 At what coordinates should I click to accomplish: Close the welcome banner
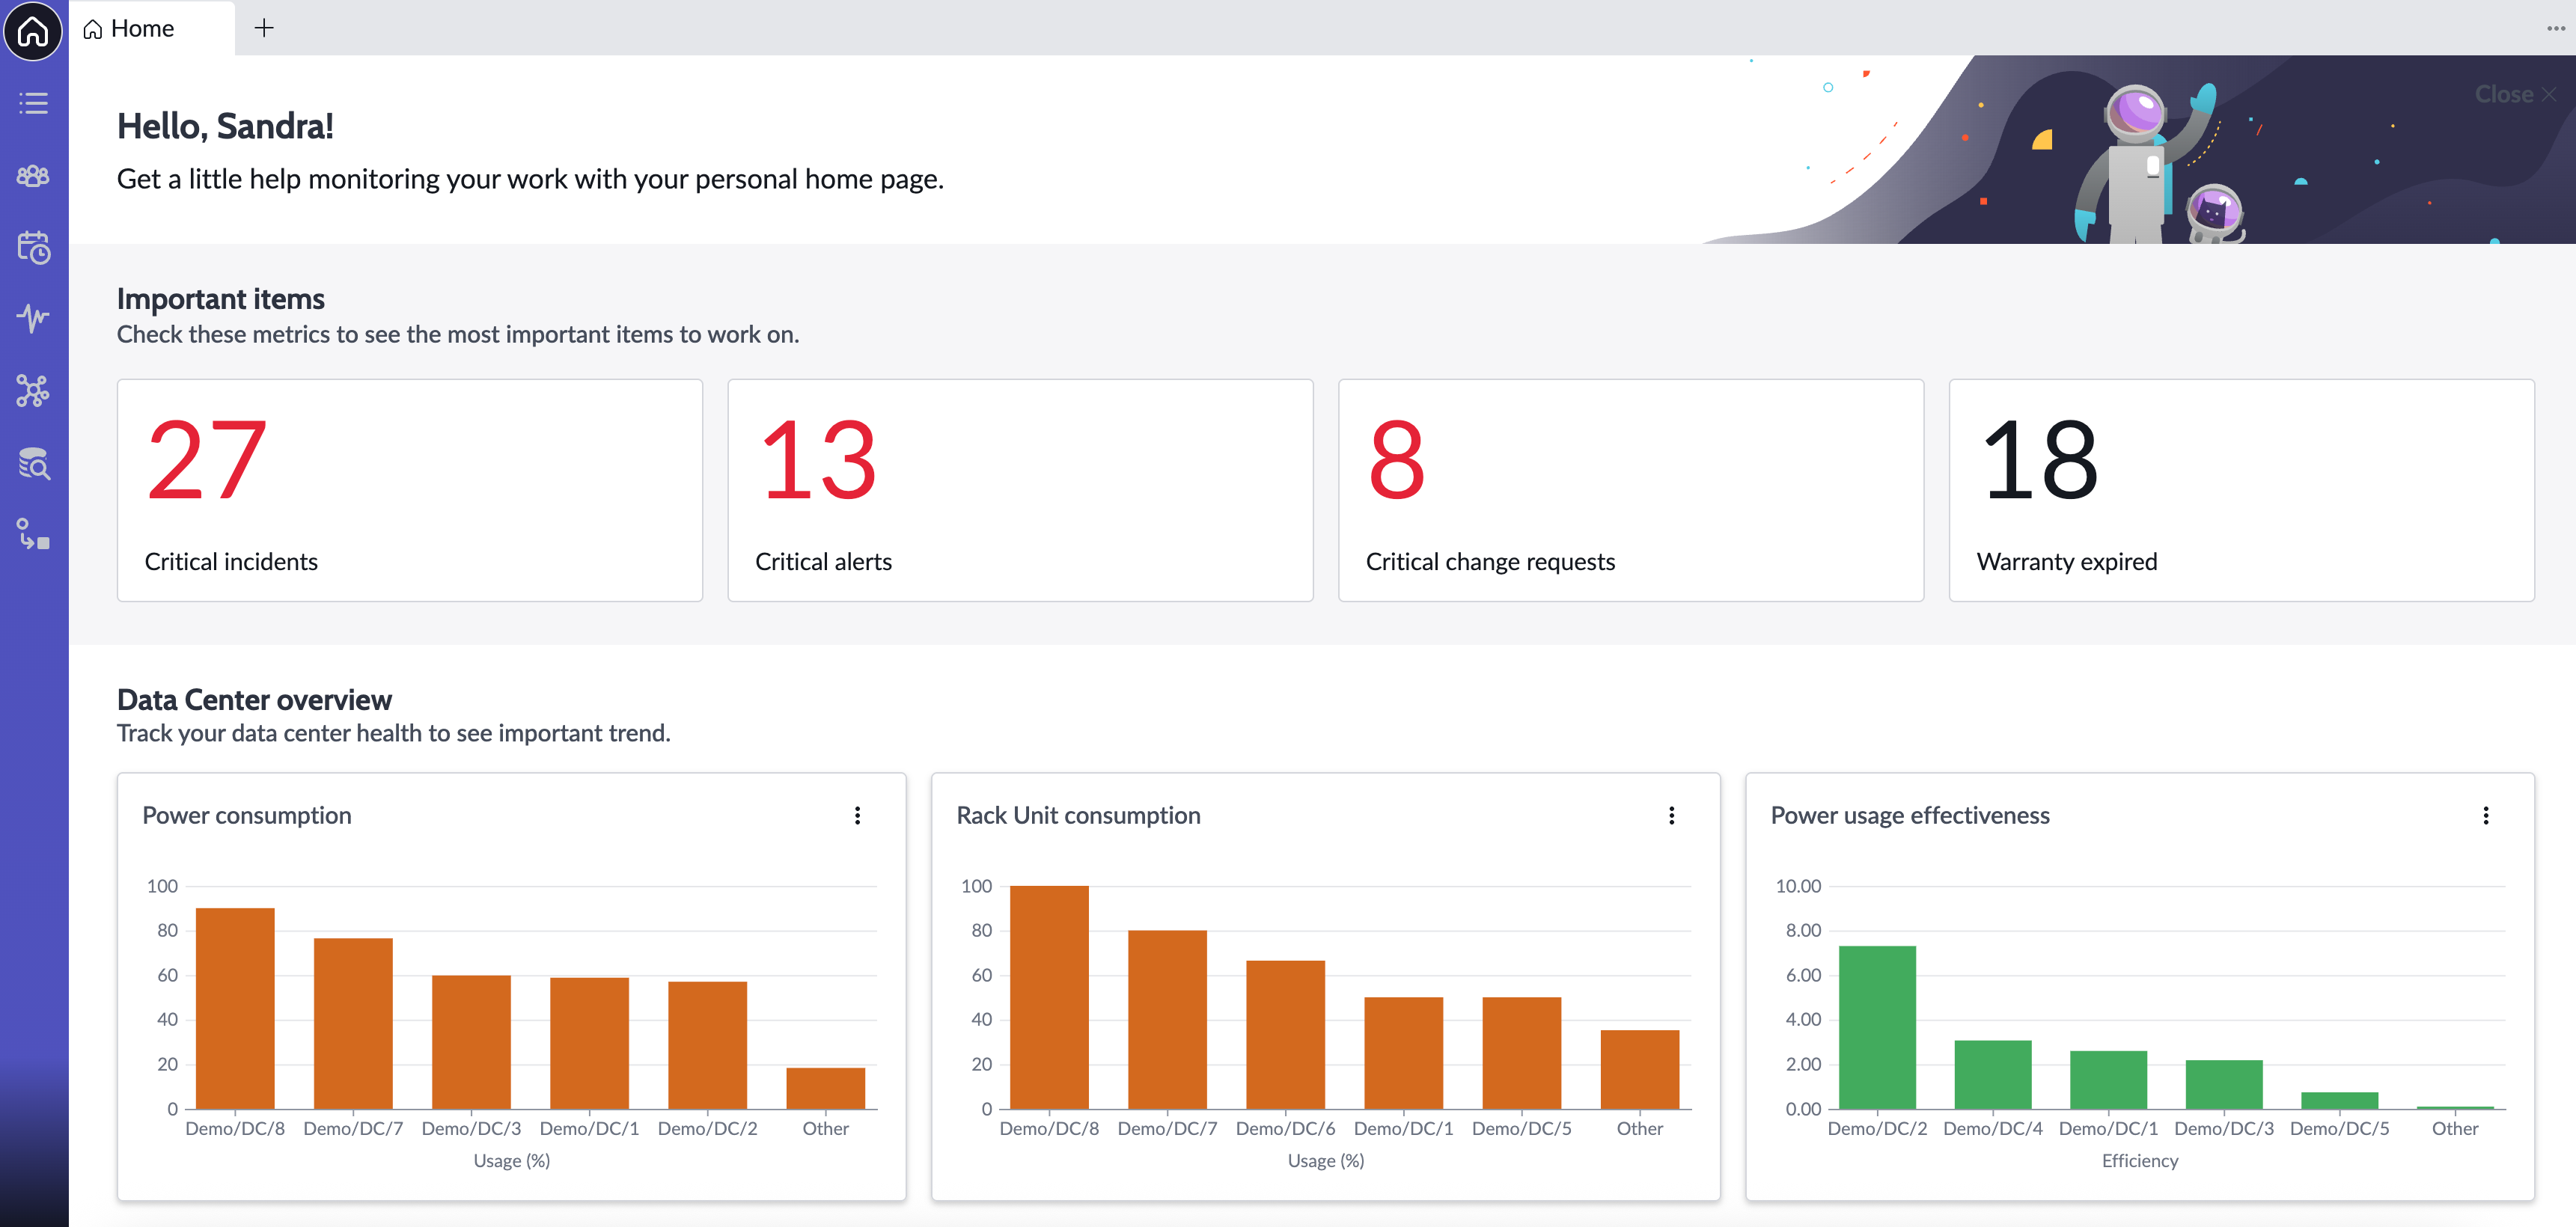pos(2515,94)
